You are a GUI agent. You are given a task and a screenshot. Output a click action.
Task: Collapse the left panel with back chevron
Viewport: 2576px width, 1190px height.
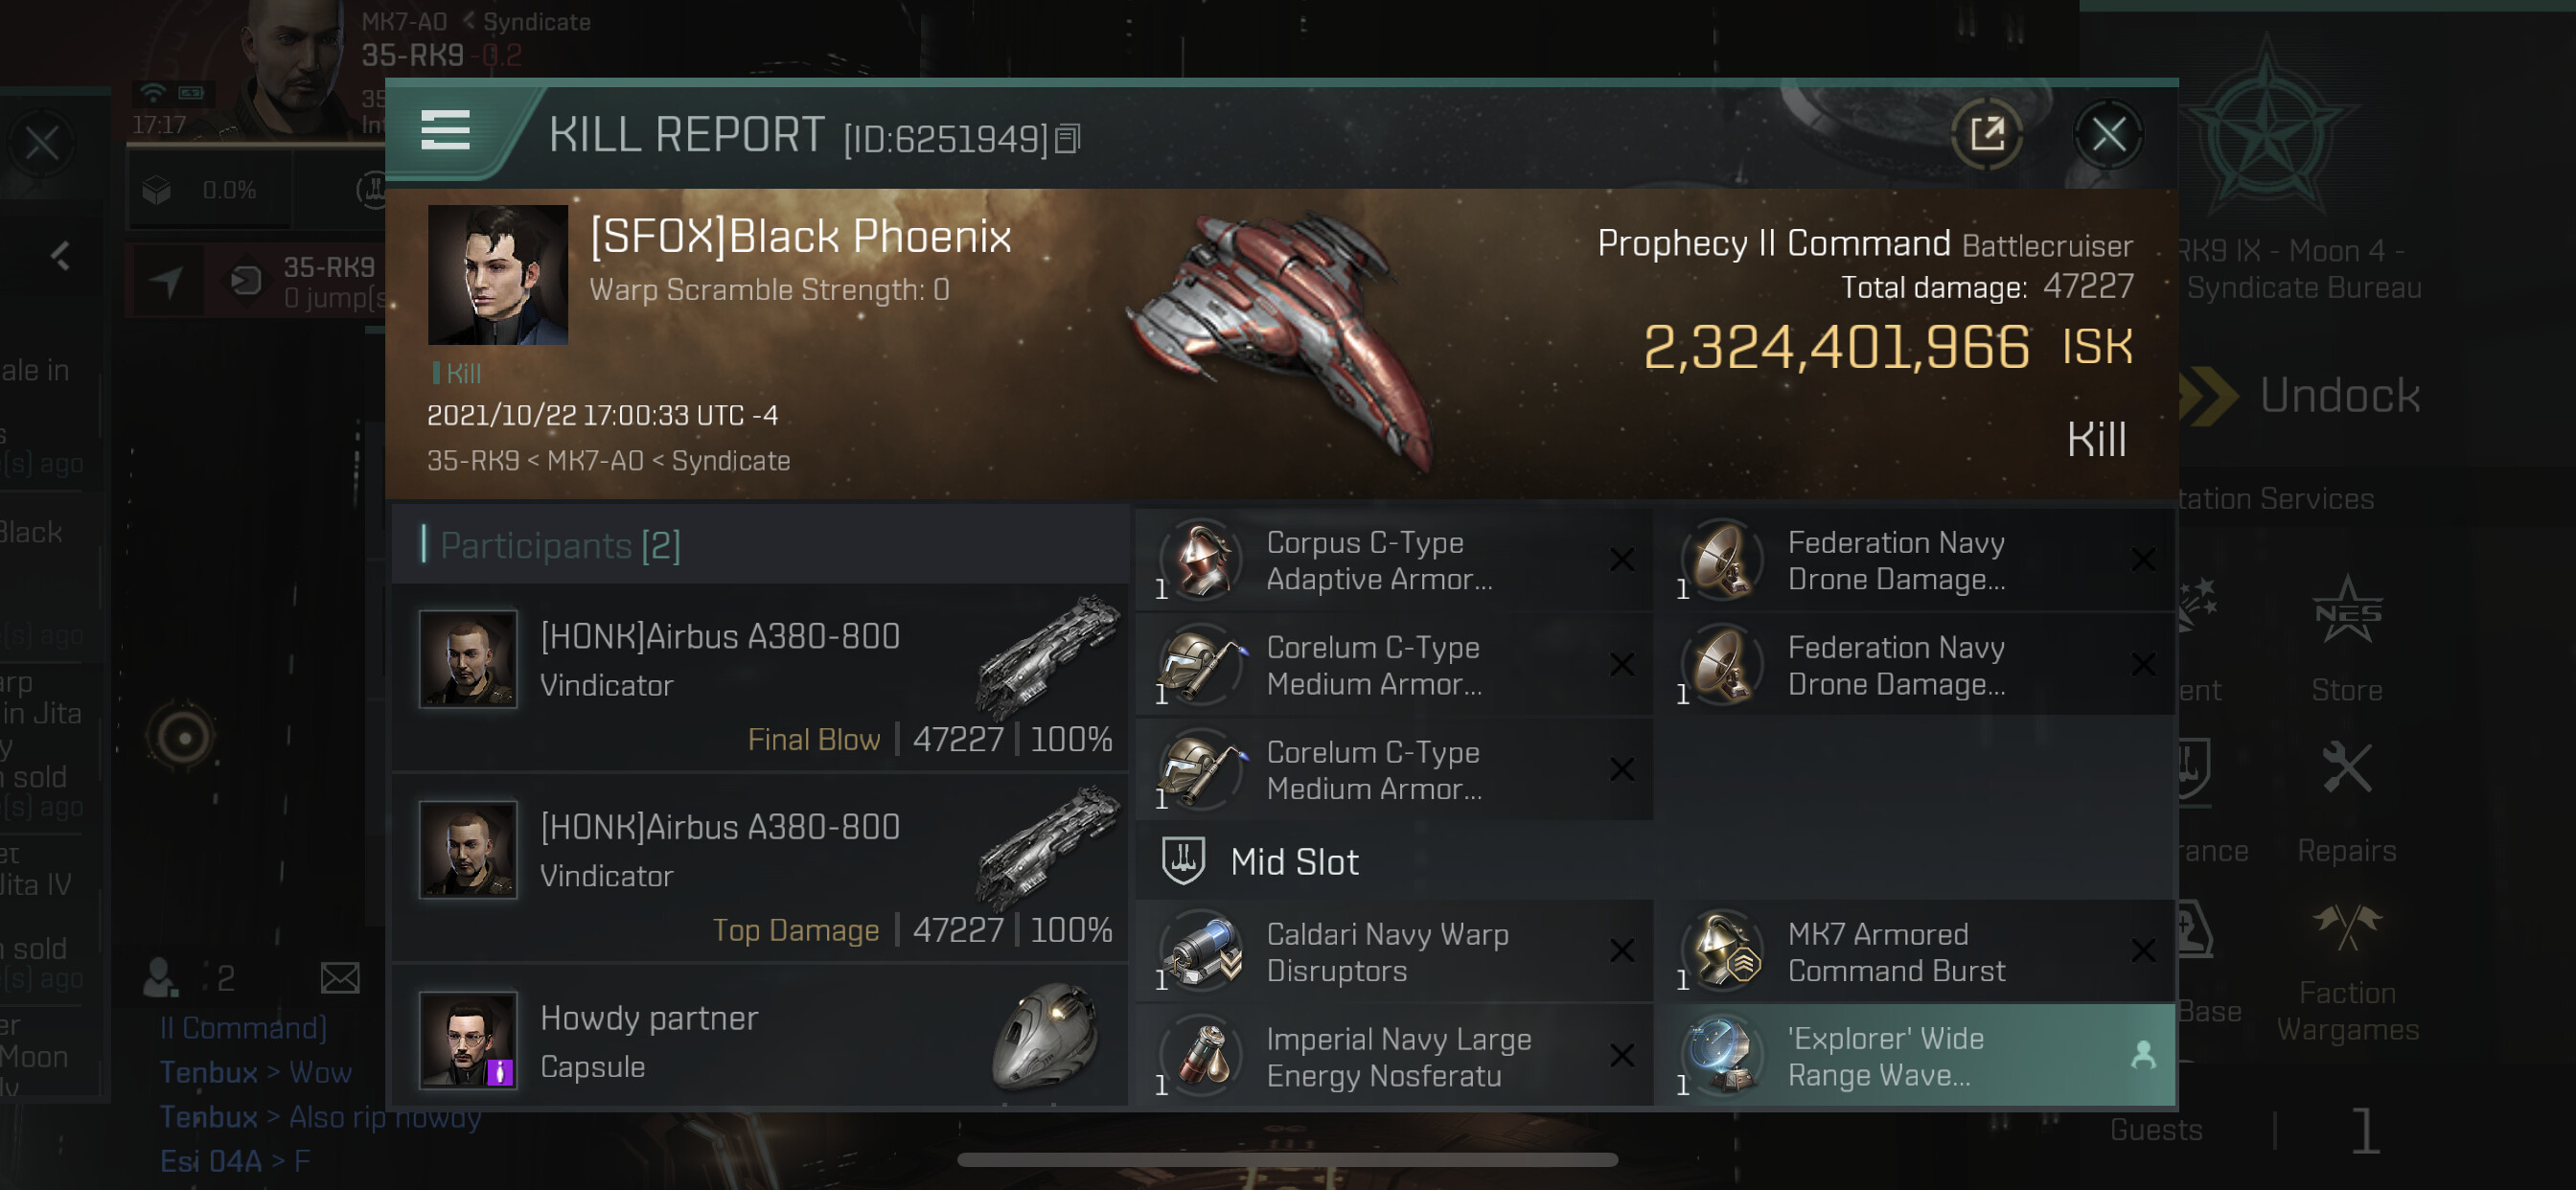(x=60, y=256)
